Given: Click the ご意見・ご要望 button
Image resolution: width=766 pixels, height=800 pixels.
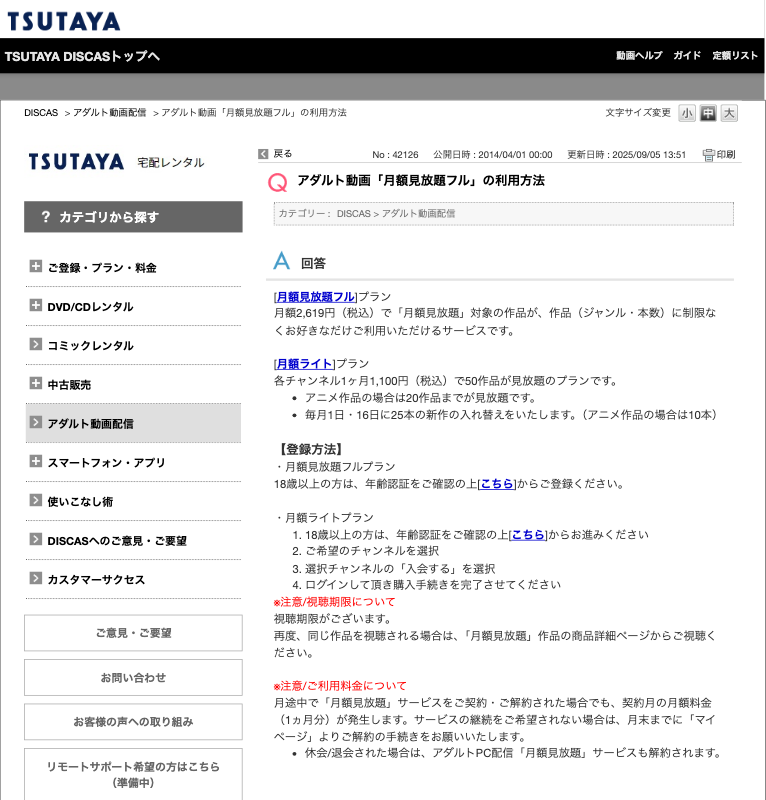Looking at the screenshot, I should click(133, 633).
